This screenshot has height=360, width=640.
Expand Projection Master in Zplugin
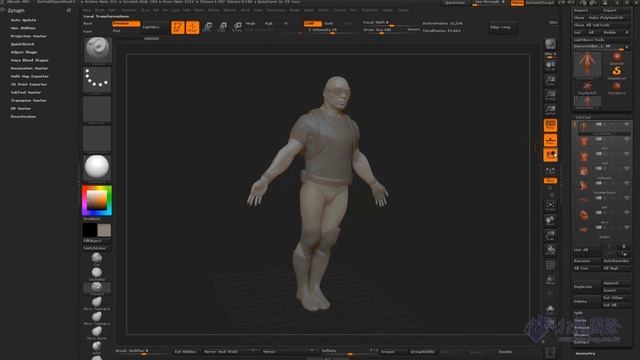[x=29, y=36]
